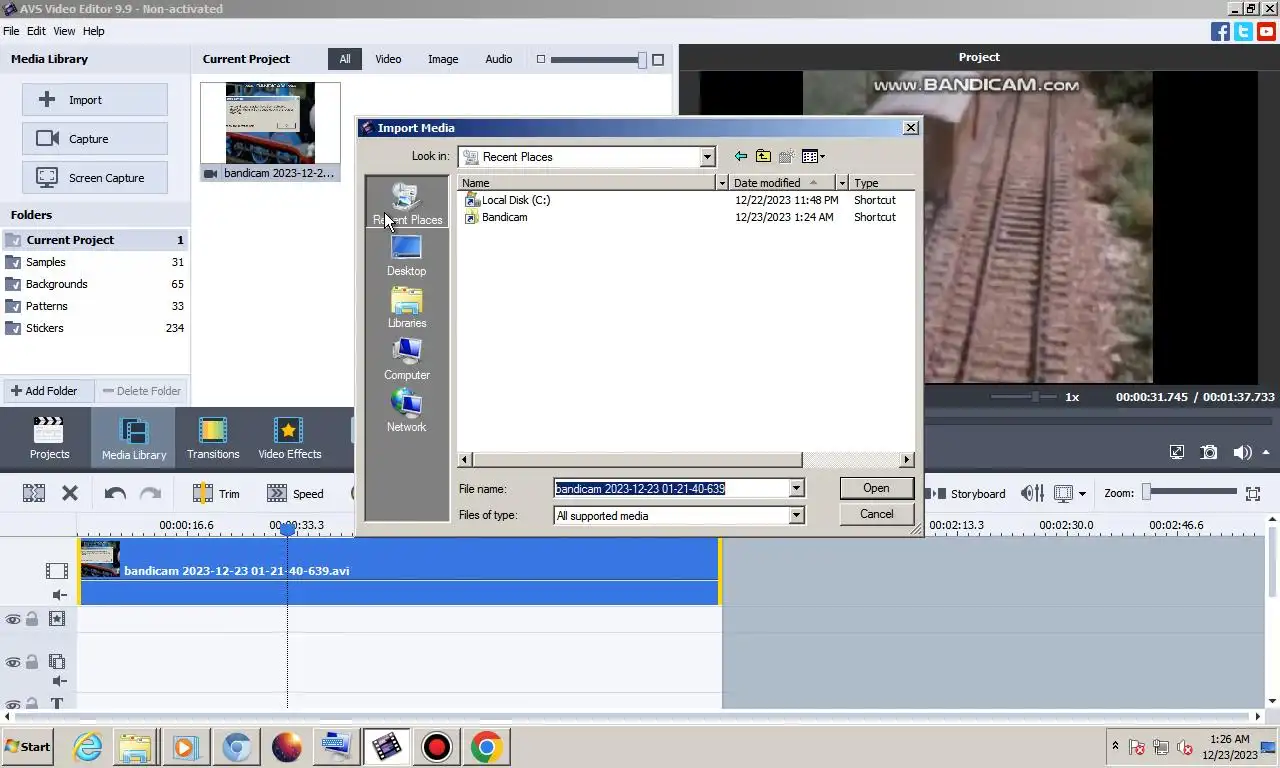
Task: Click the YouTube icon
Action: coord(1266,31)
